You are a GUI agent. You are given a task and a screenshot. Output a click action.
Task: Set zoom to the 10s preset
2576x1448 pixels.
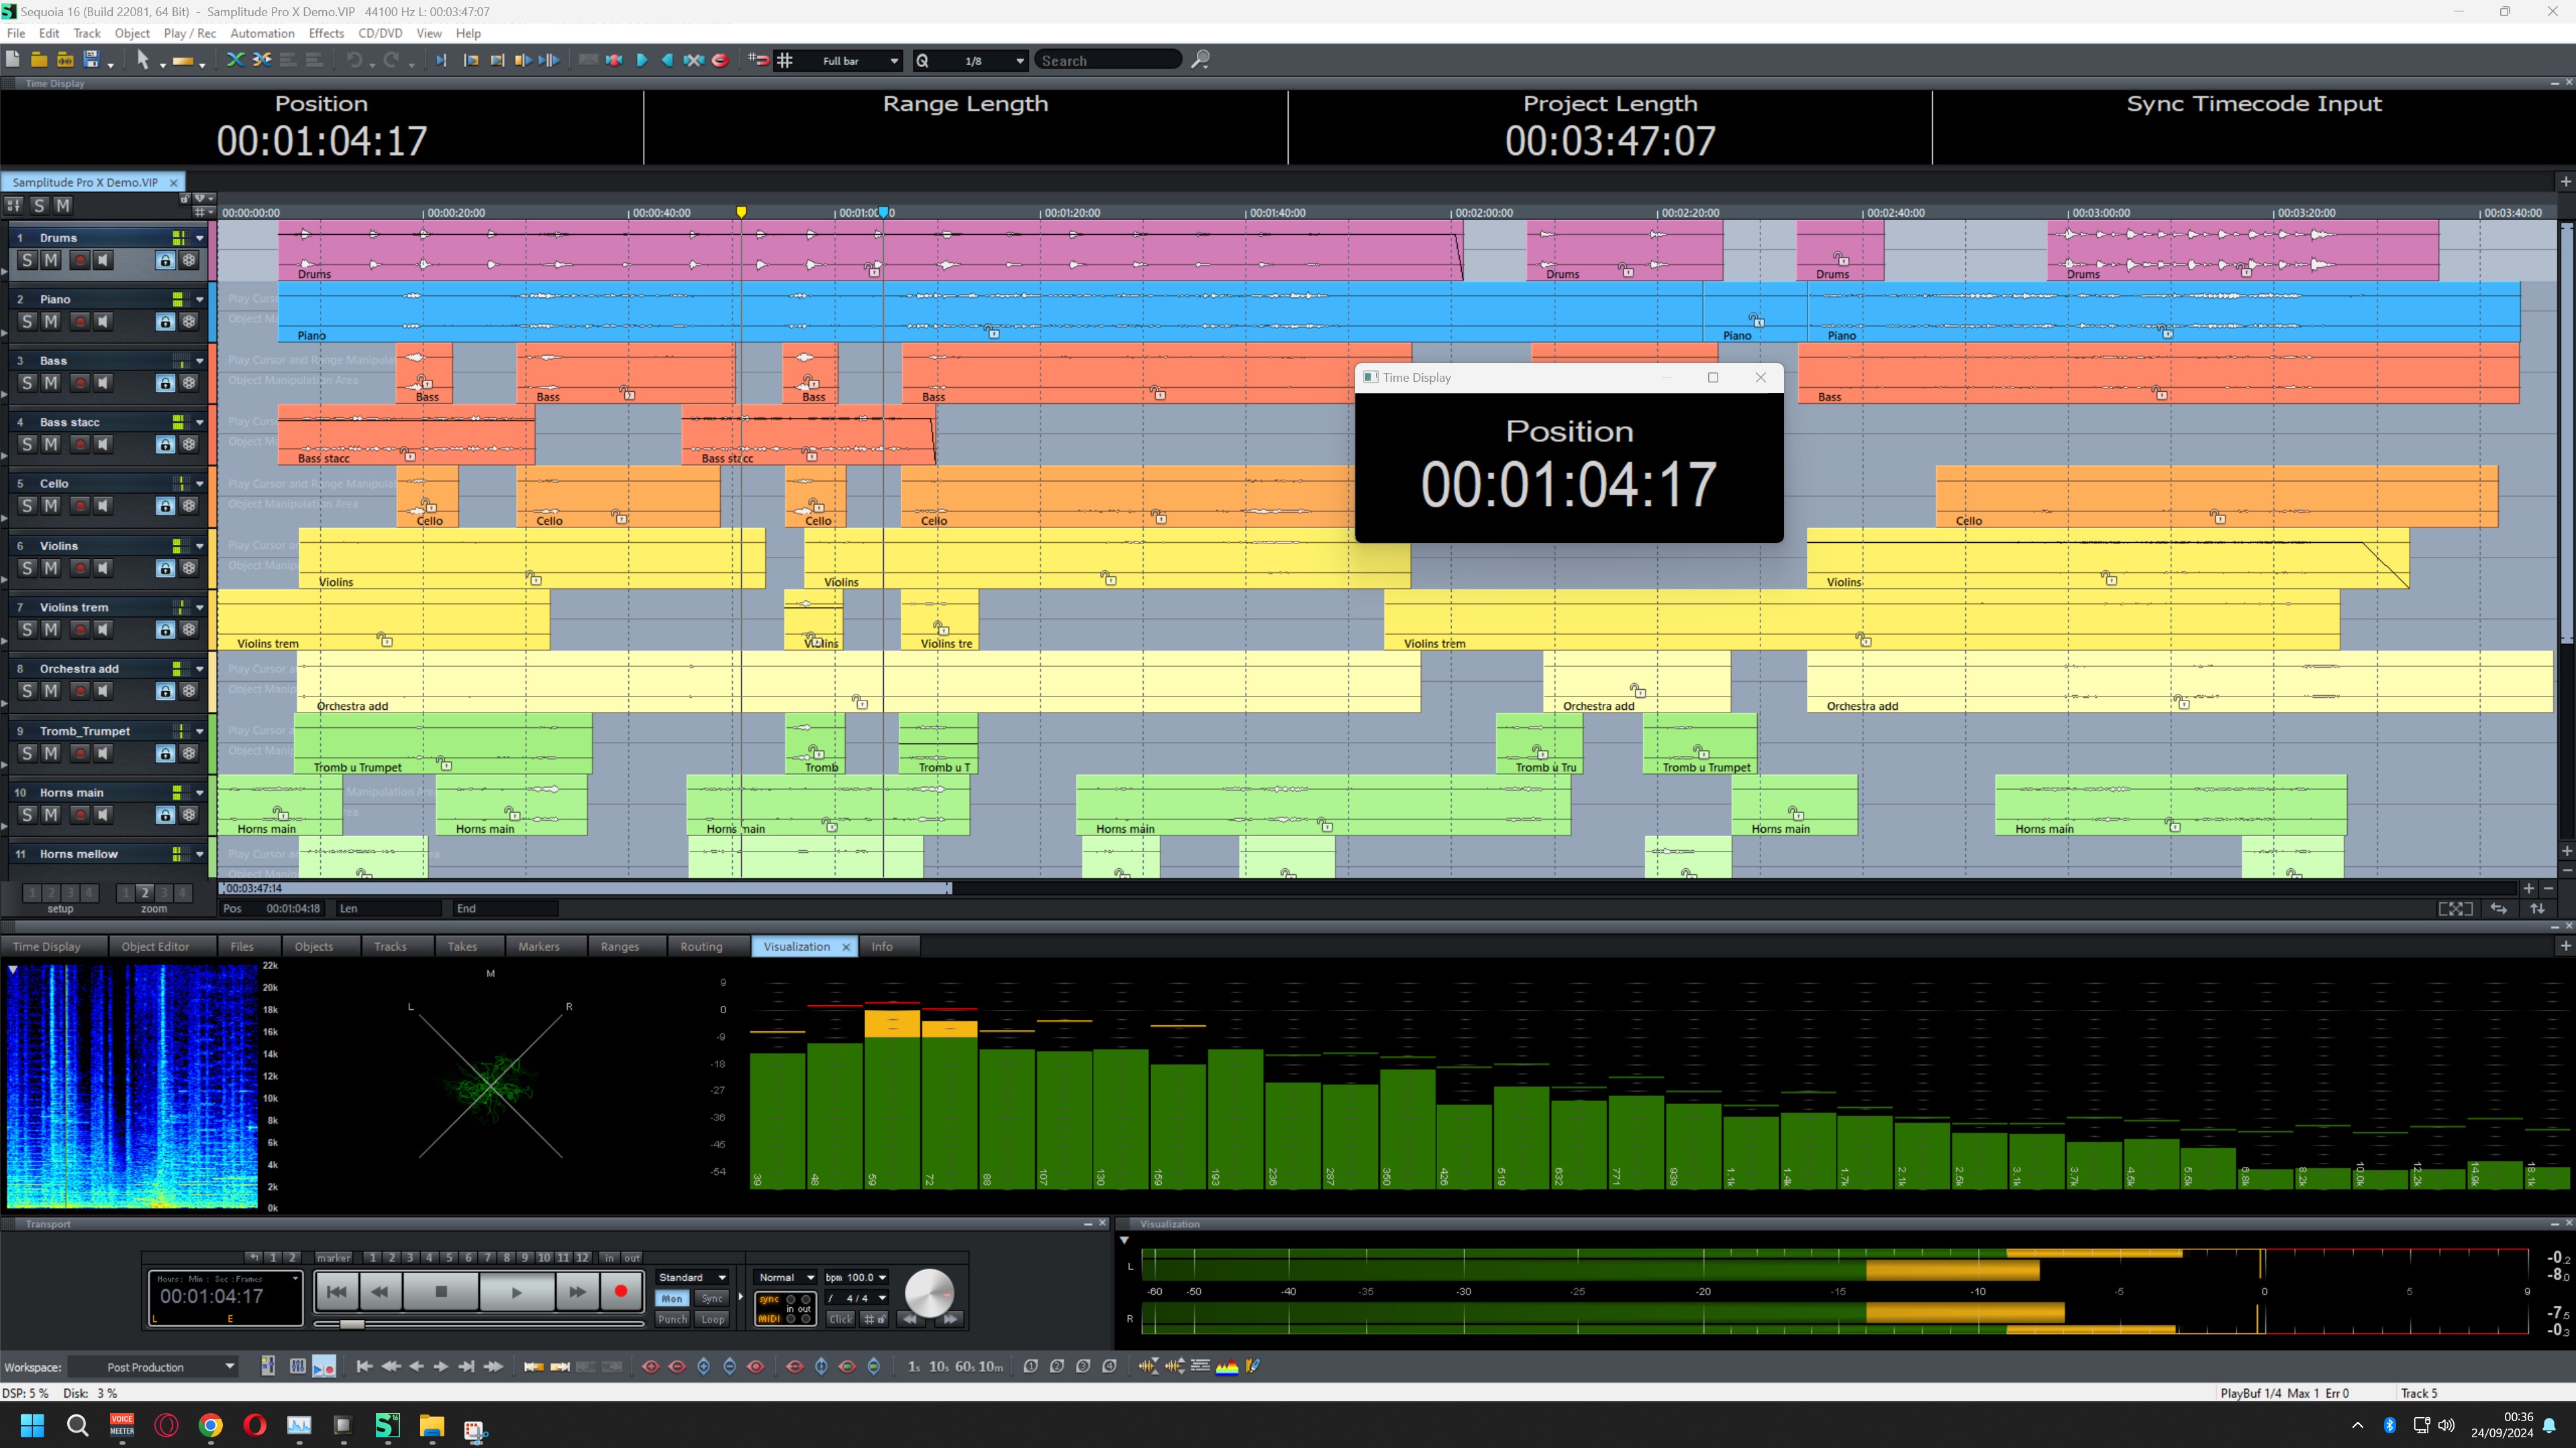coord(939,1367)
